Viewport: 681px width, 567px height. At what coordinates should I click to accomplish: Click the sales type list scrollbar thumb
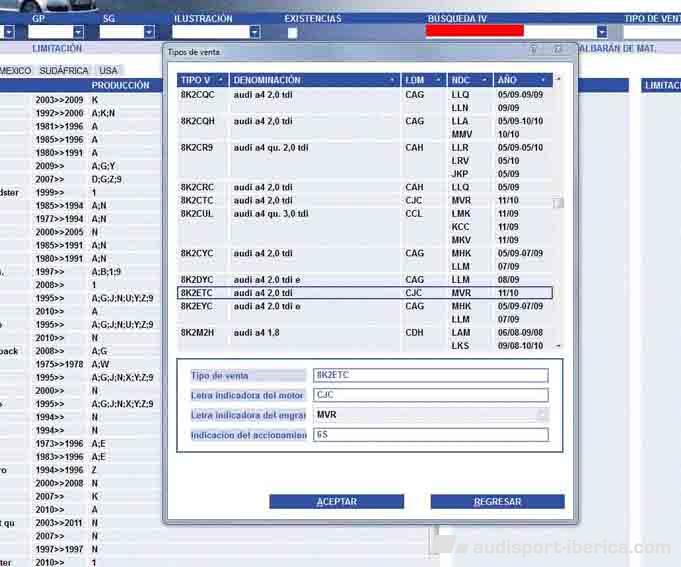point(559,203)
